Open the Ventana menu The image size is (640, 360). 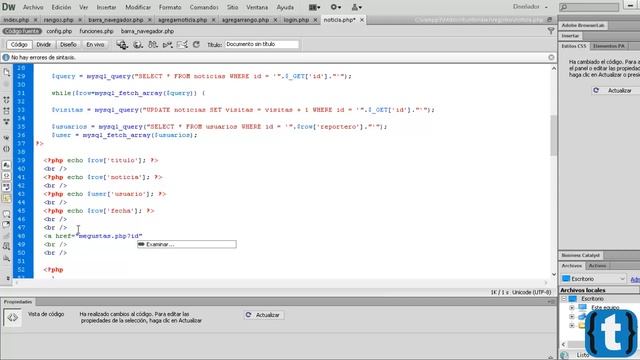(x=257, y=7)
